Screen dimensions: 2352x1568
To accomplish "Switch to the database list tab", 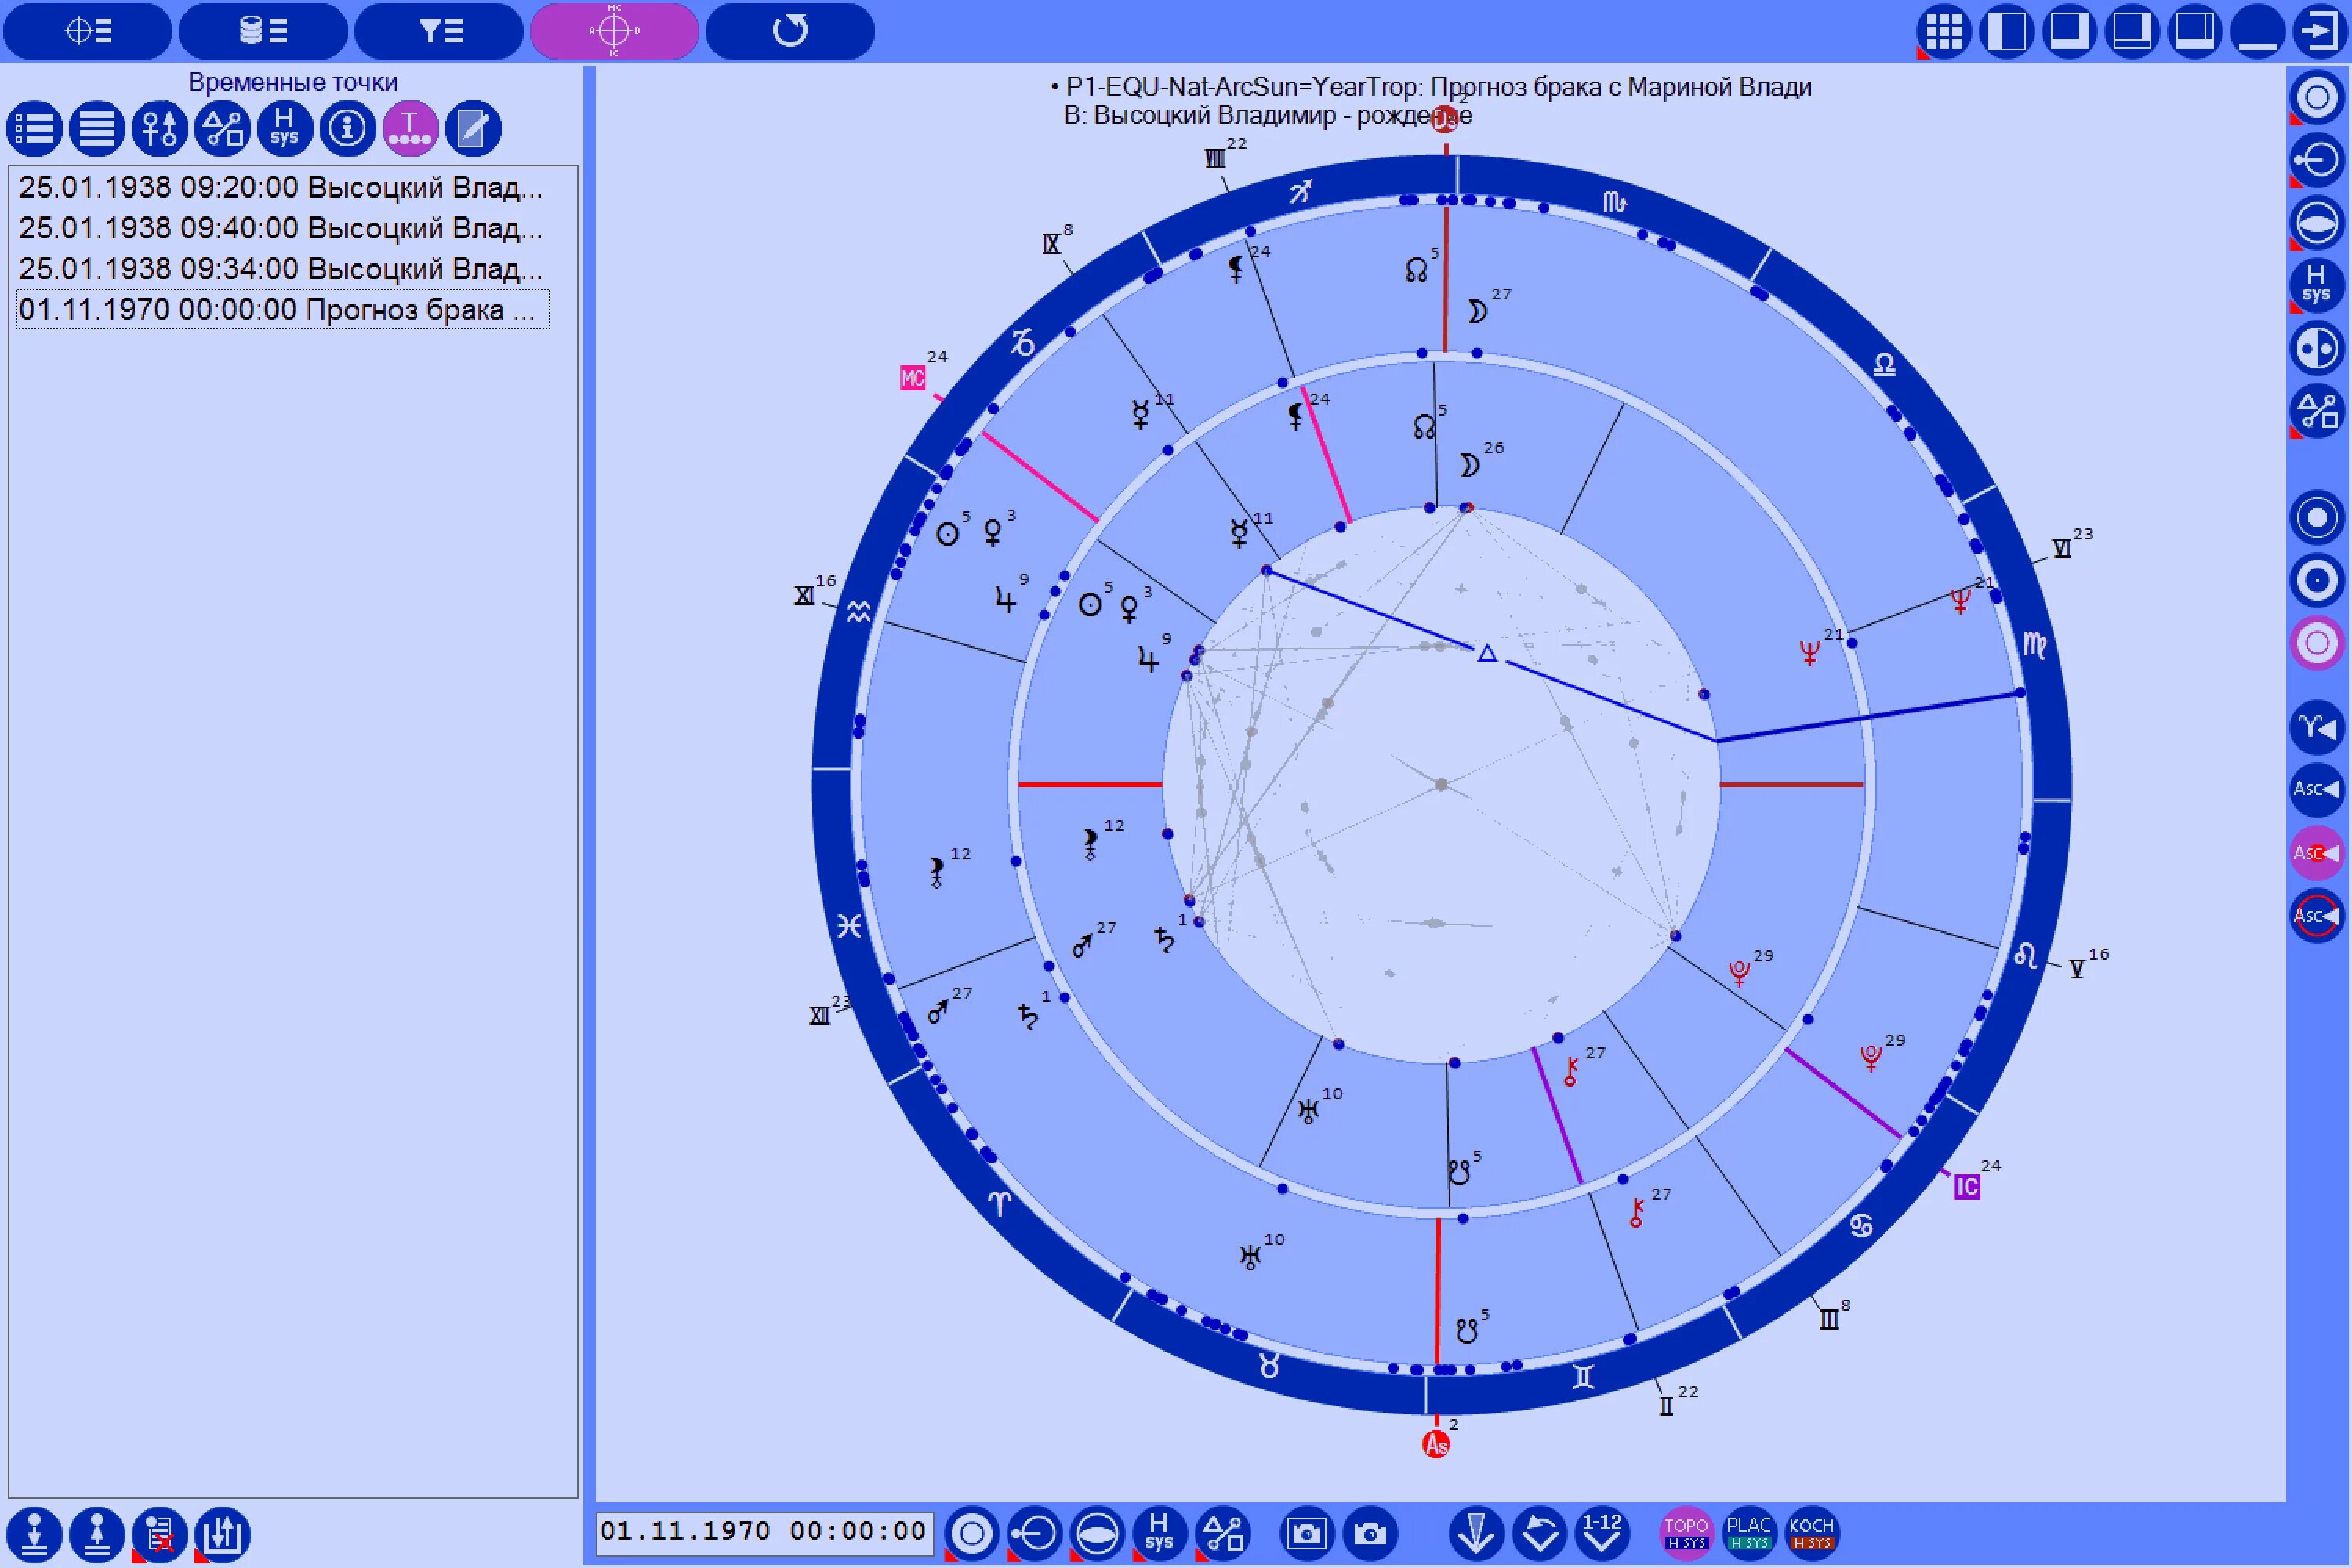I will (263, 31).
